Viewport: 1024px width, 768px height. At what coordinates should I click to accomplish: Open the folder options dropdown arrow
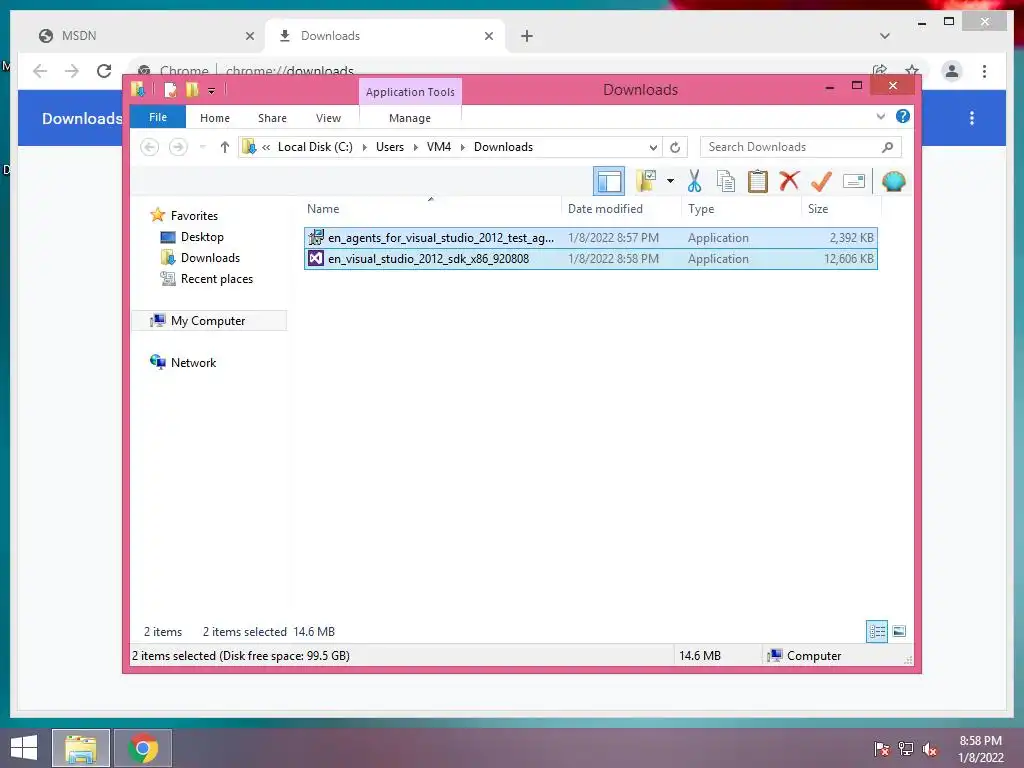(x=670, y=181)
